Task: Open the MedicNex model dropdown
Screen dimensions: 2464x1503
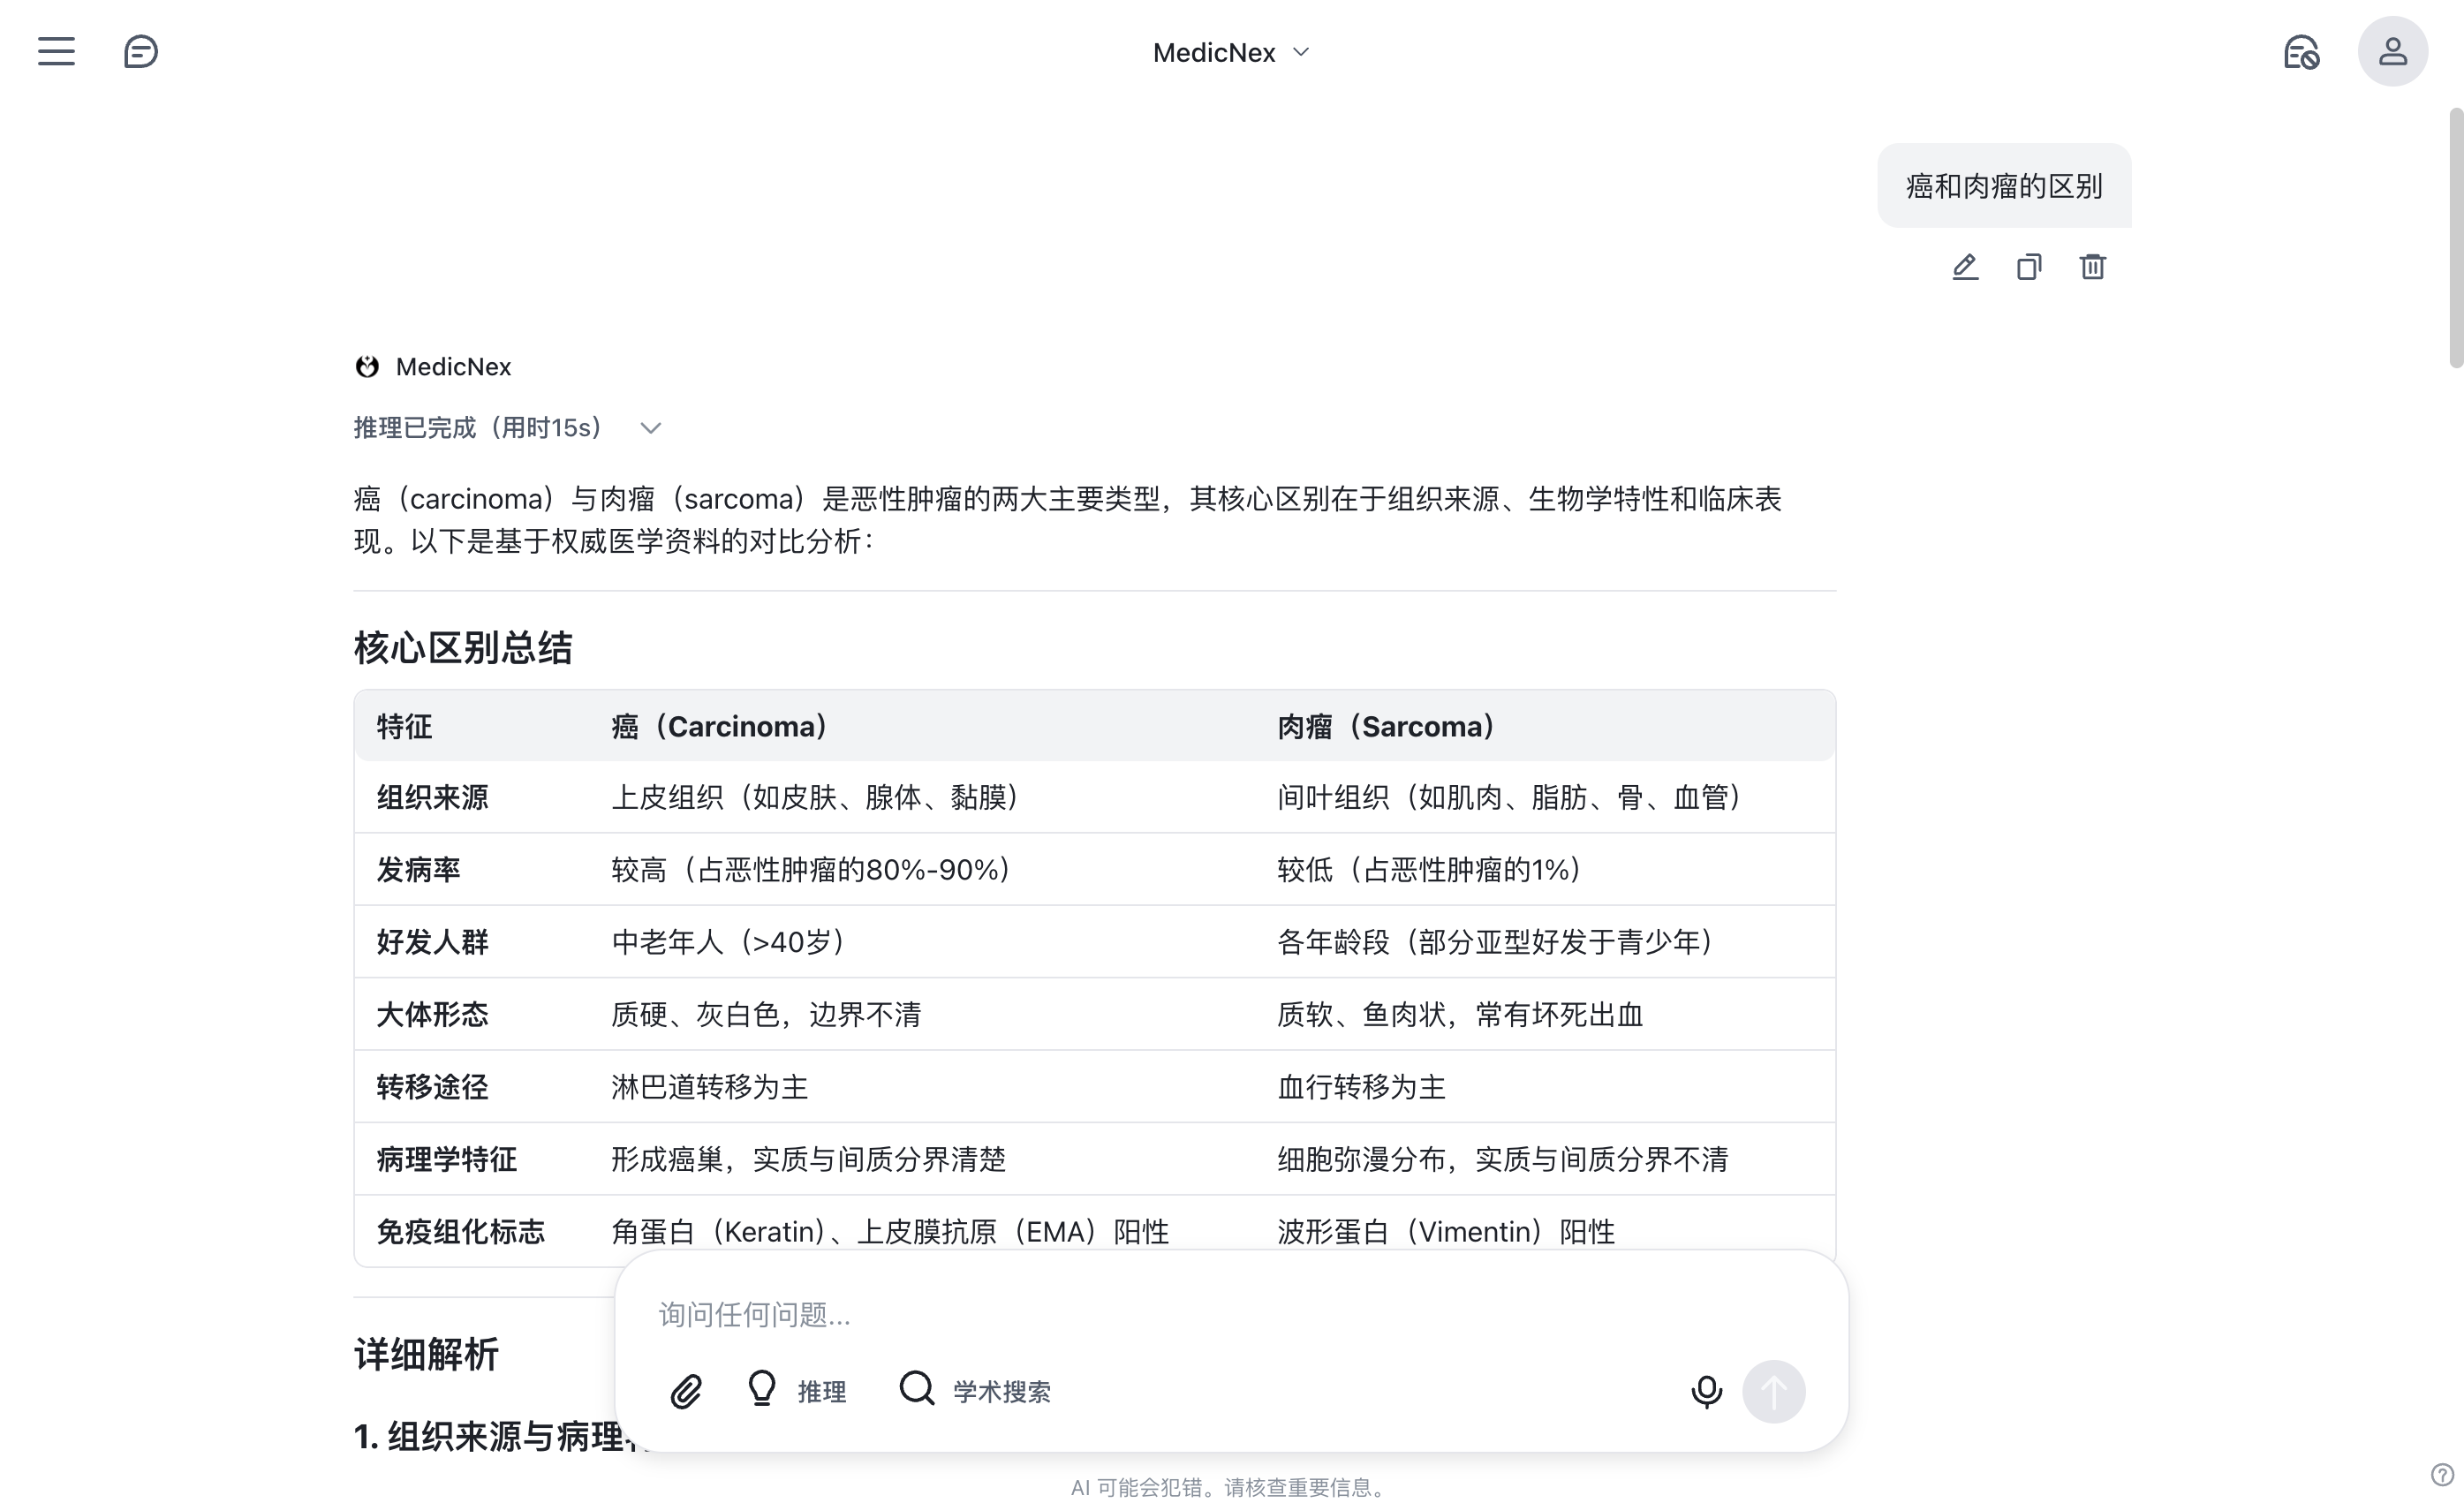Action: (1230, 52)
